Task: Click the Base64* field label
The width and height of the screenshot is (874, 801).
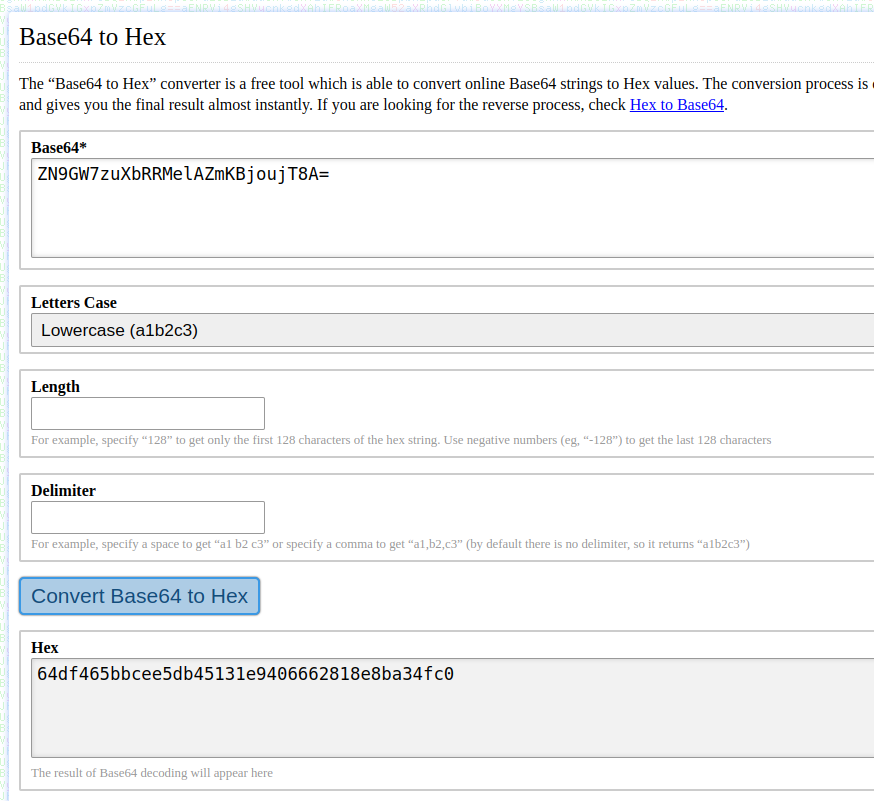Action: 59,147
